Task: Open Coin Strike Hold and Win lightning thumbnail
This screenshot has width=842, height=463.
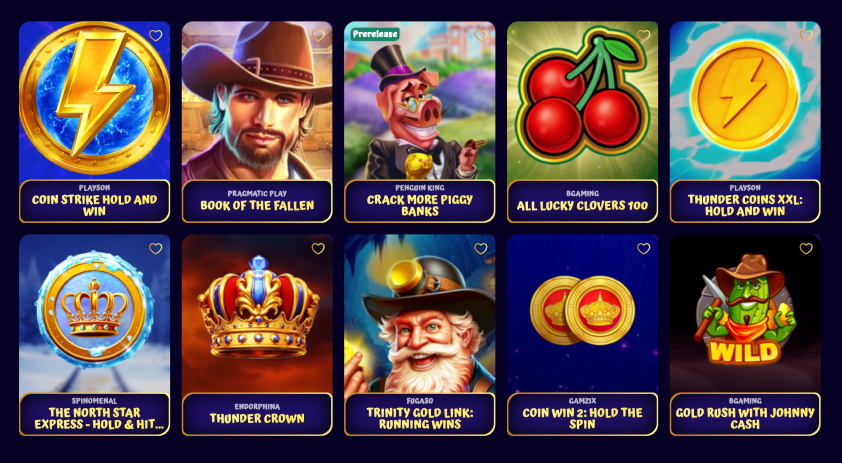Action: [x=95, y=100]
